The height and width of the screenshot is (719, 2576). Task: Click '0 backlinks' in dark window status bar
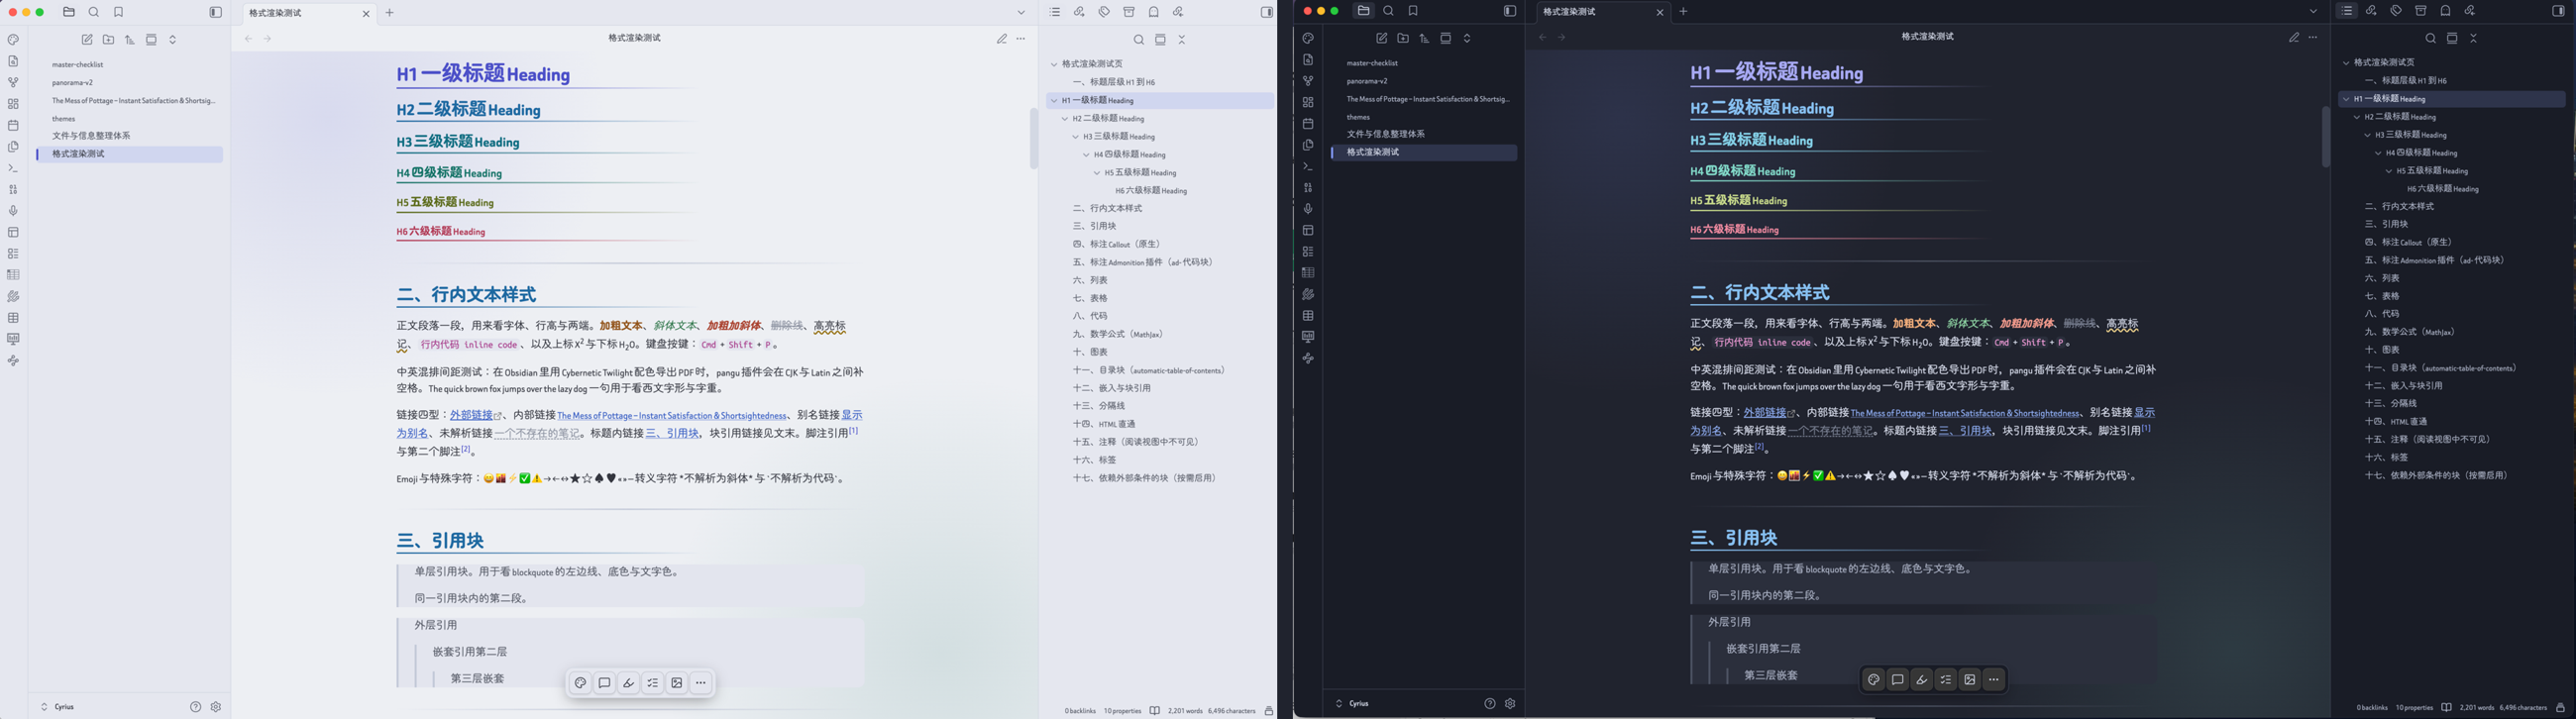pos(2372,708)
